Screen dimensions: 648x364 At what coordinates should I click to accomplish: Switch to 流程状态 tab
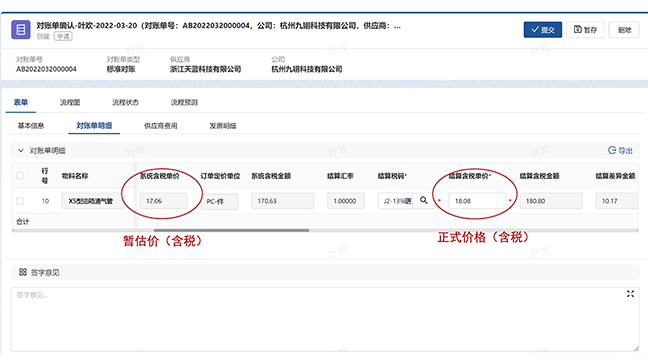pyautogui.click(x=125, y=102)
